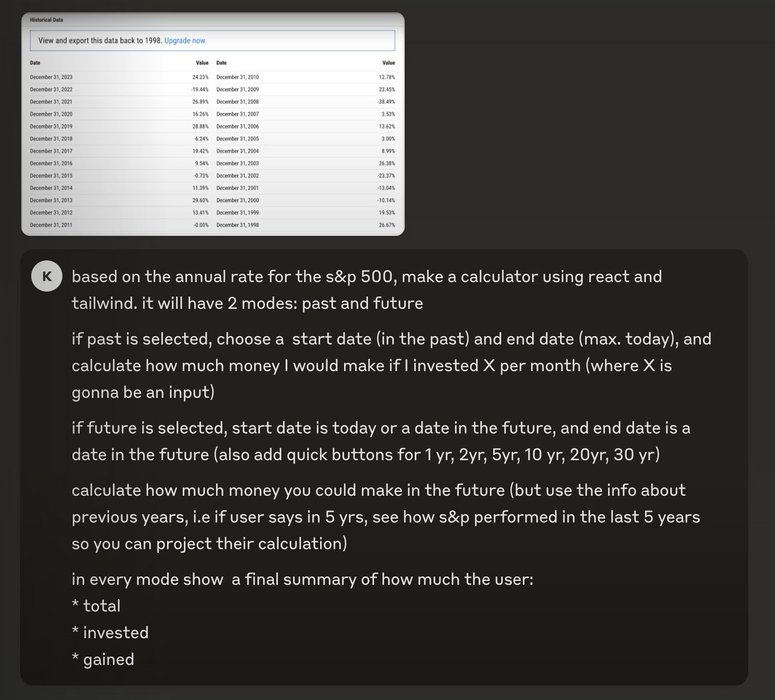Click the message paragraph starting 'based on the annual'
Screen dimensions: 775x700
click(367, 290)
